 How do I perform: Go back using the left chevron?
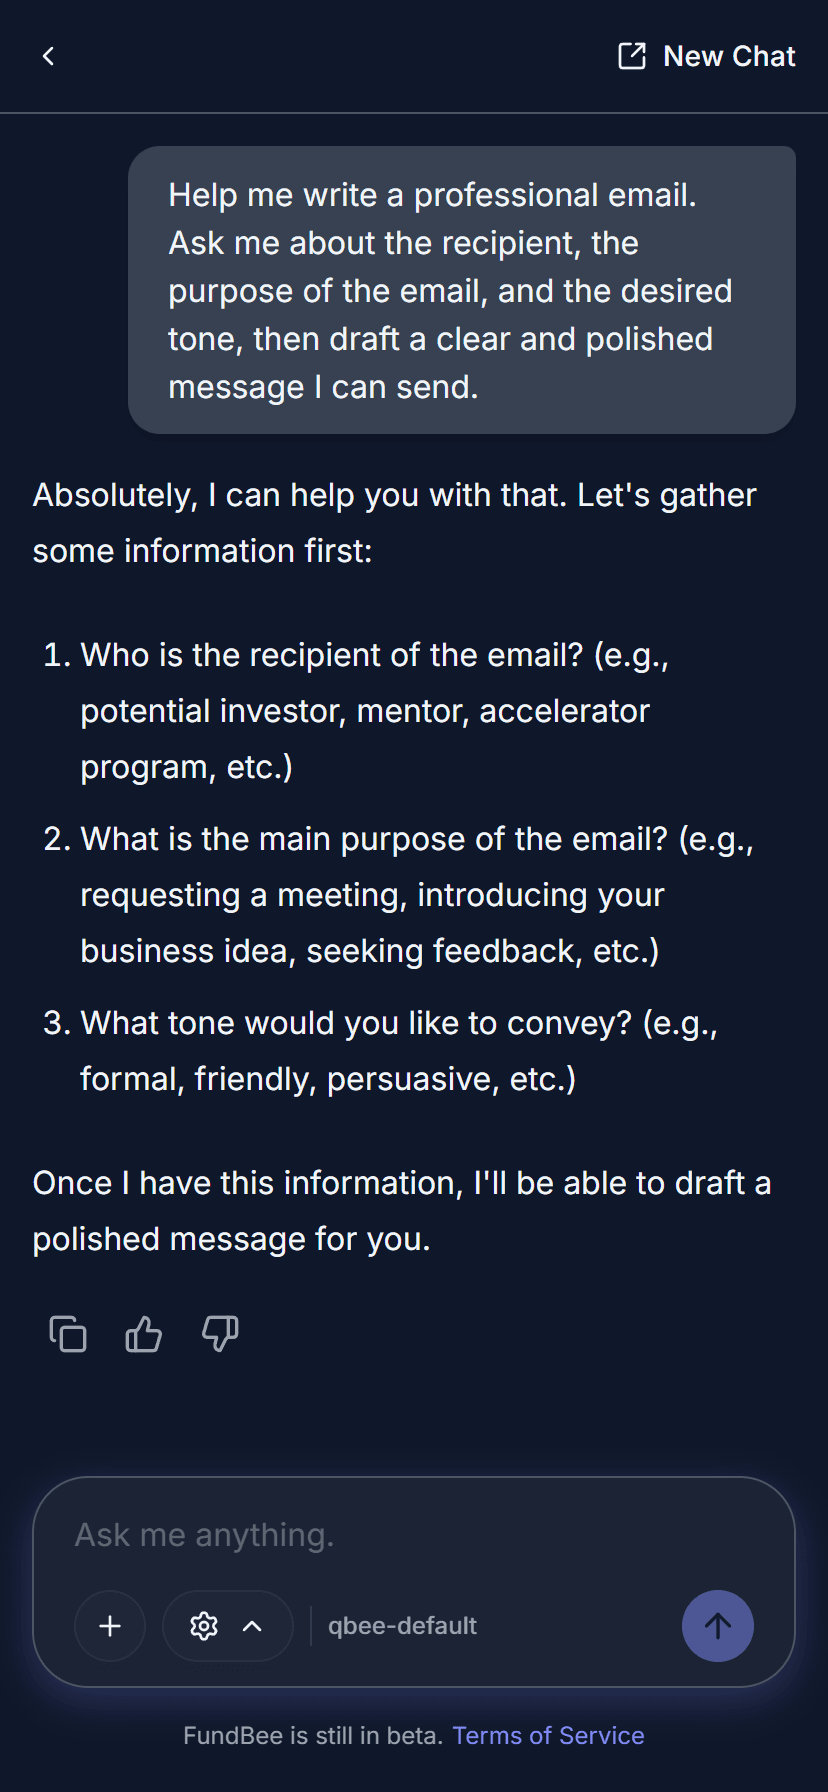point(48,56)
